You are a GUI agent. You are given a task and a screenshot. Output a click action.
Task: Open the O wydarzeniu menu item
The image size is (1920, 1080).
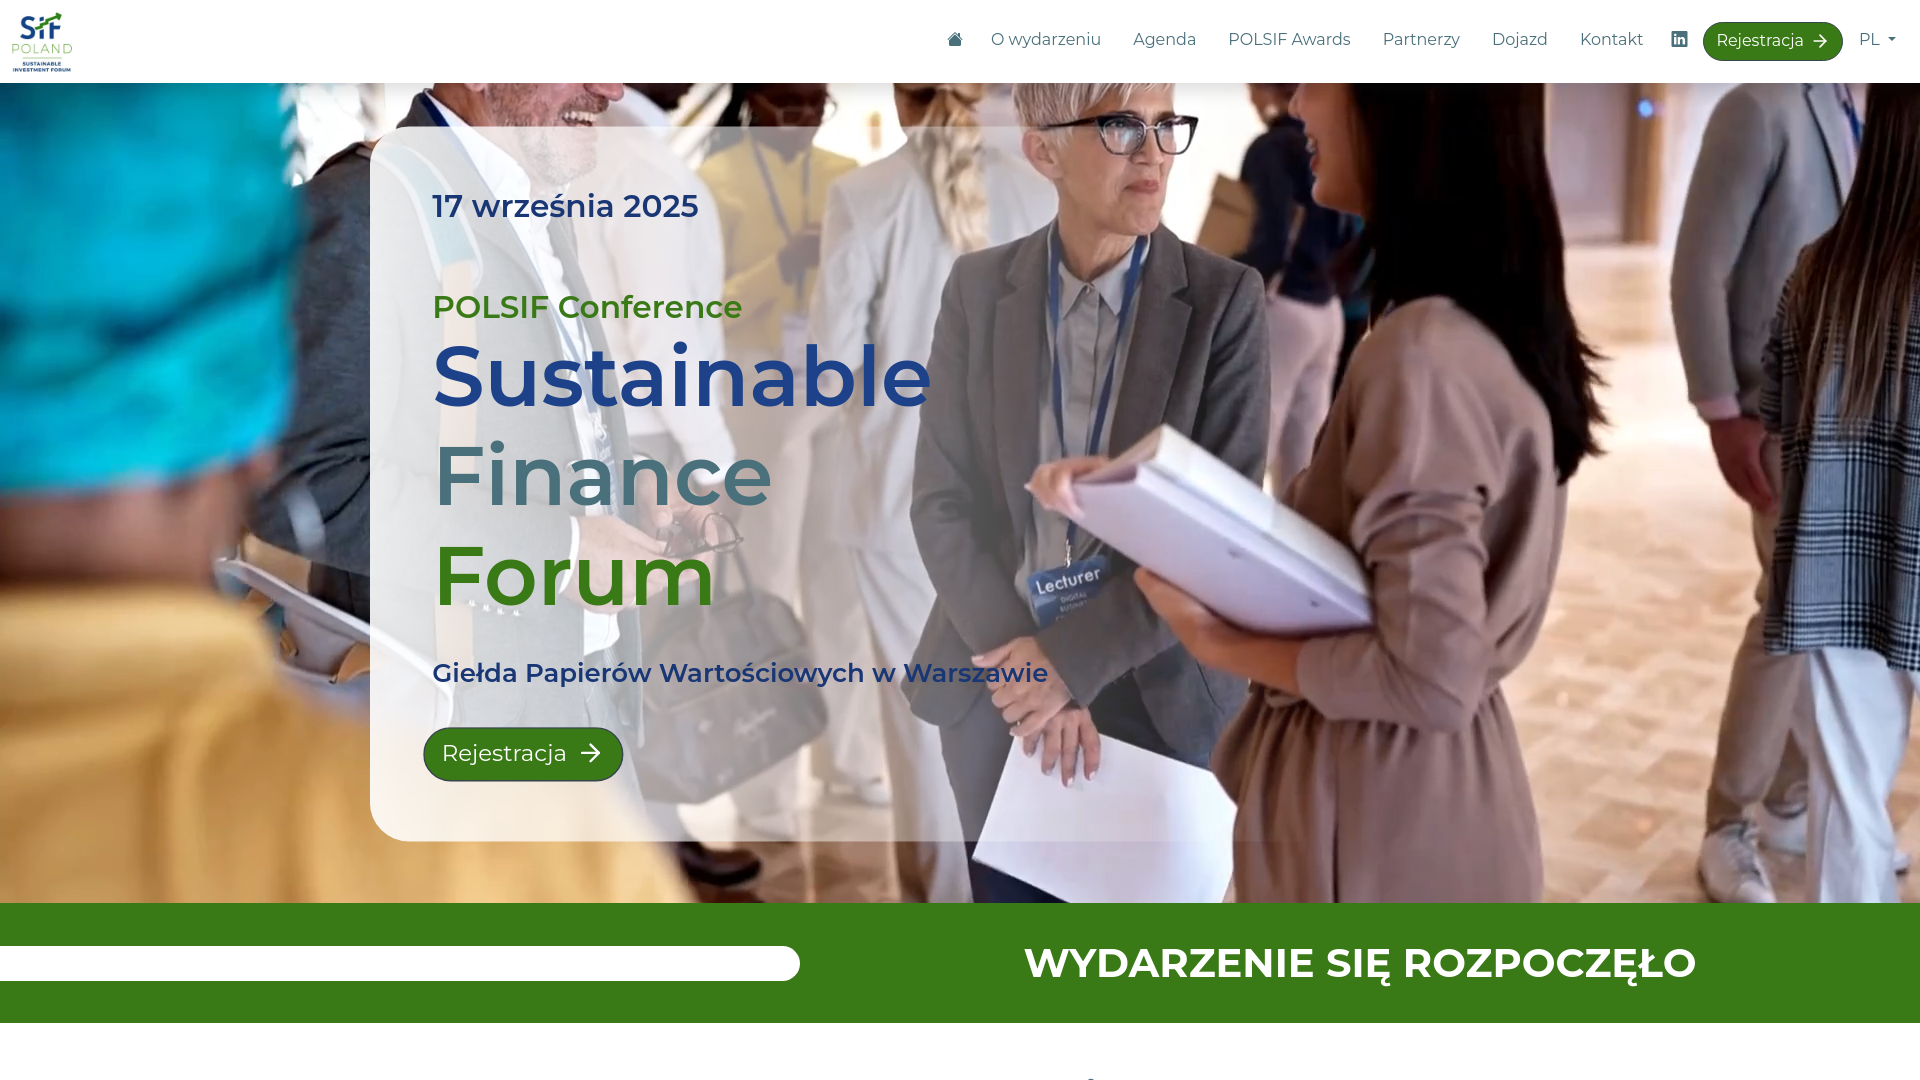click(x=1045, y=40)
